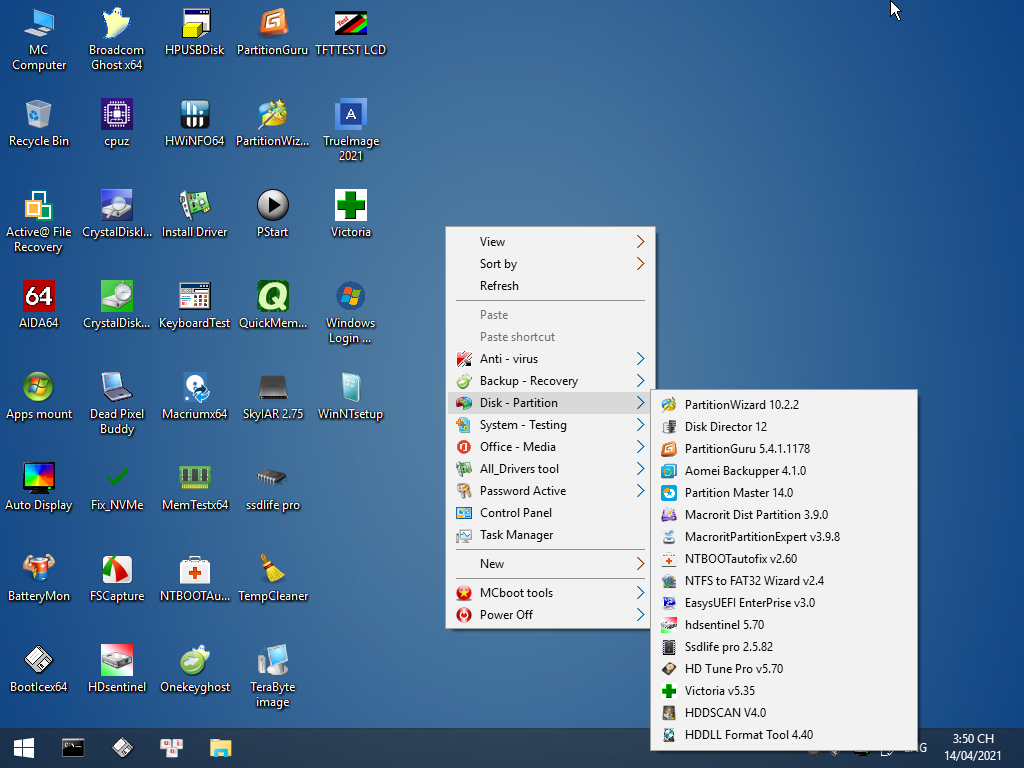
Task: Click the WinNTsetup desktop icon
Action: point(351,396)
